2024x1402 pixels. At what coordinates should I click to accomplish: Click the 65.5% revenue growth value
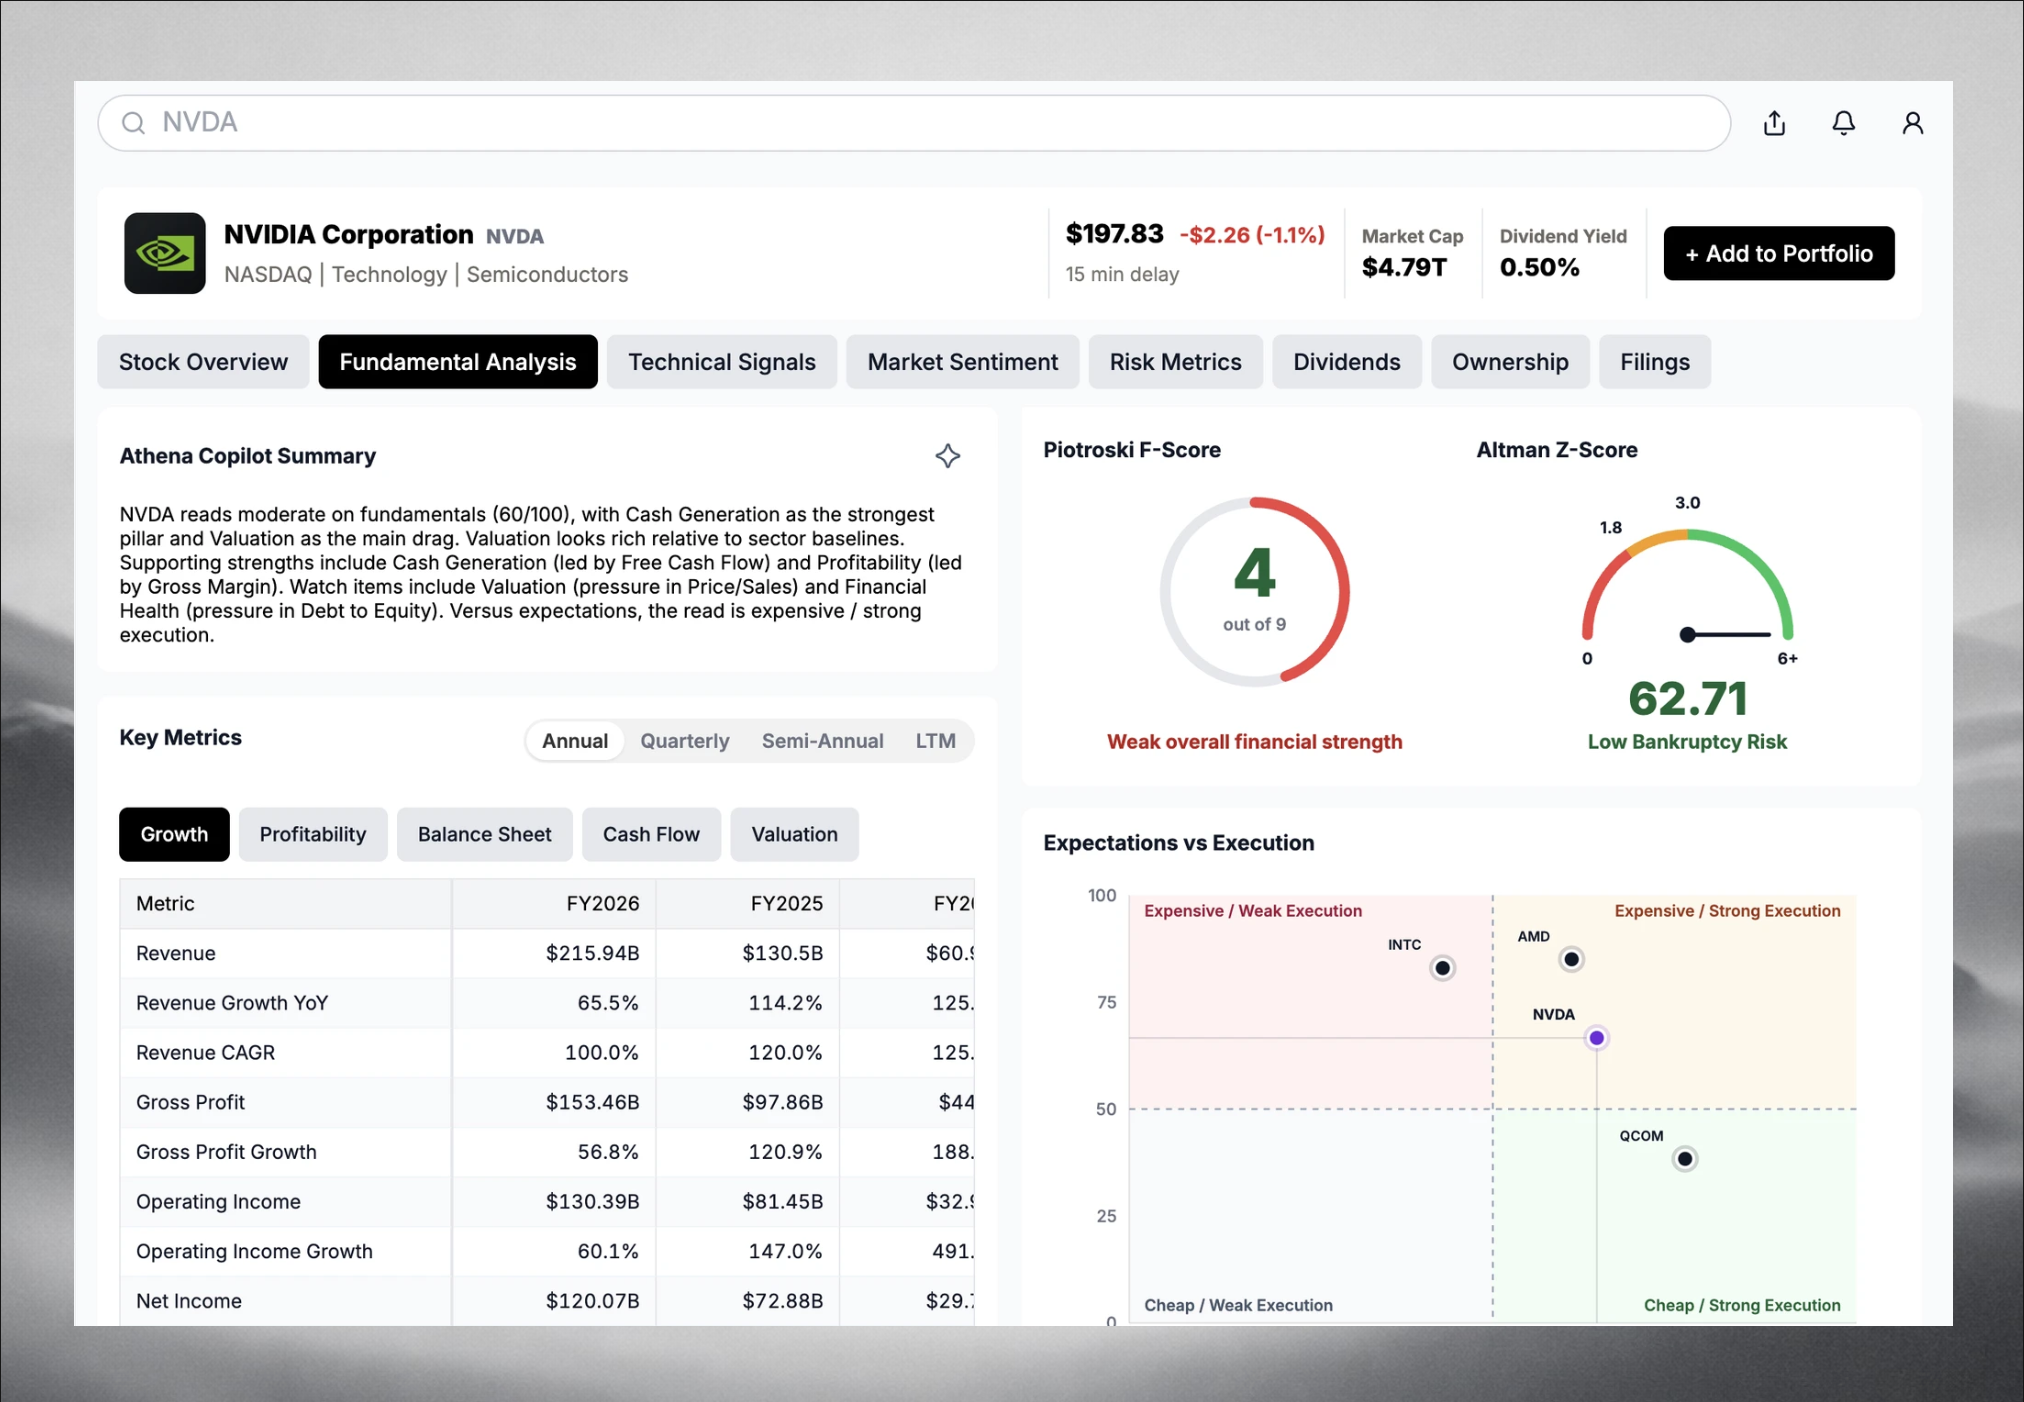click(608, 1003)
